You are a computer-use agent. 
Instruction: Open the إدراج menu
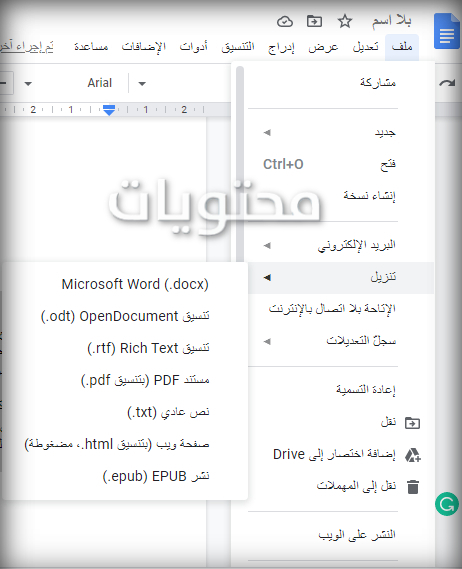281,47
